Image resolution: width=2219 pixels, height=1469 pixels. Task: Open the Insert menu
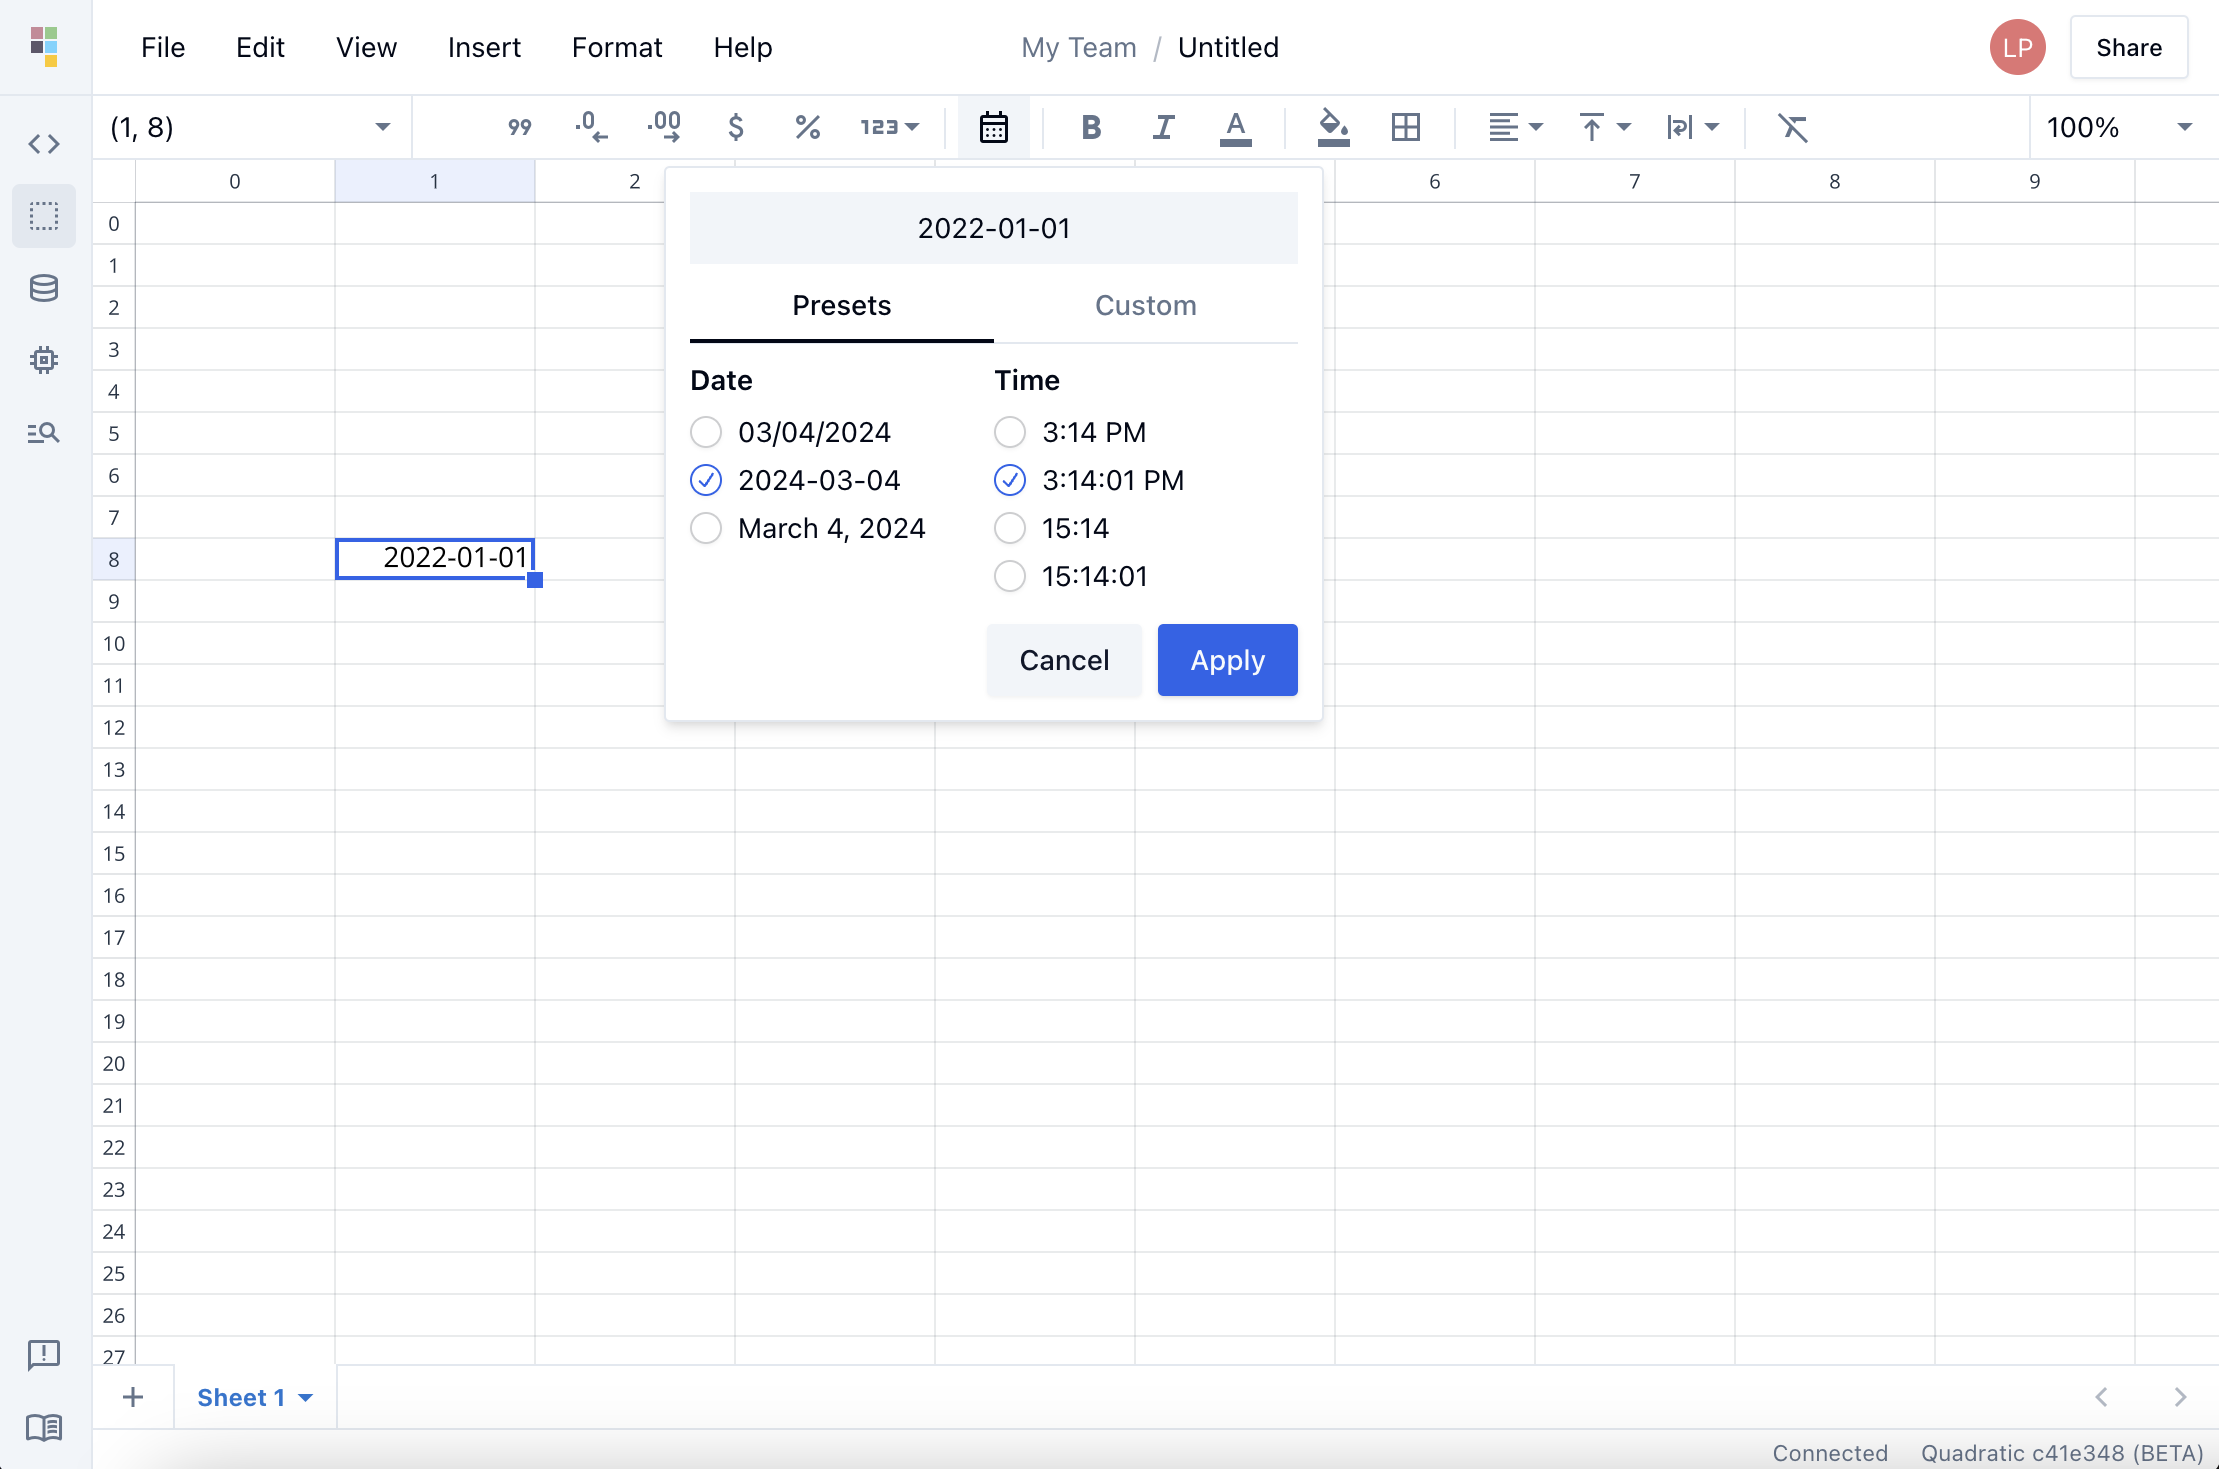coord(484,47)
